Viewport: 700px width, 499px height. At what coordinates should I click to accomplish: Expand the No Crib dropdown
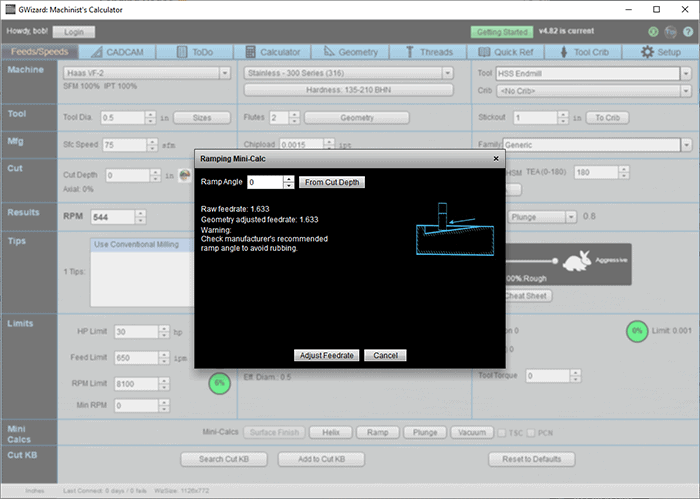(x=686, y=91)
